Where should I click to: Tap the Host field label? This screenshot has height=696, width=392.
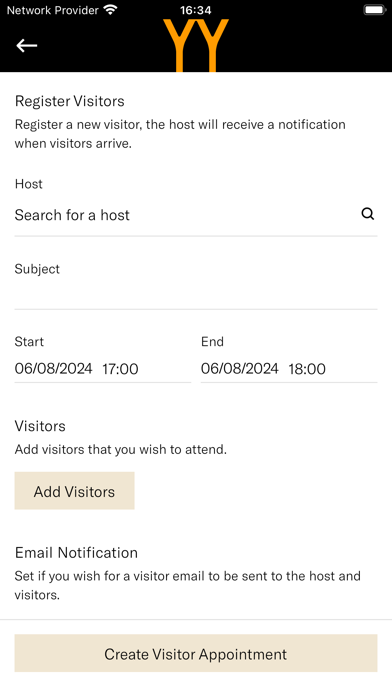point(28,184)
